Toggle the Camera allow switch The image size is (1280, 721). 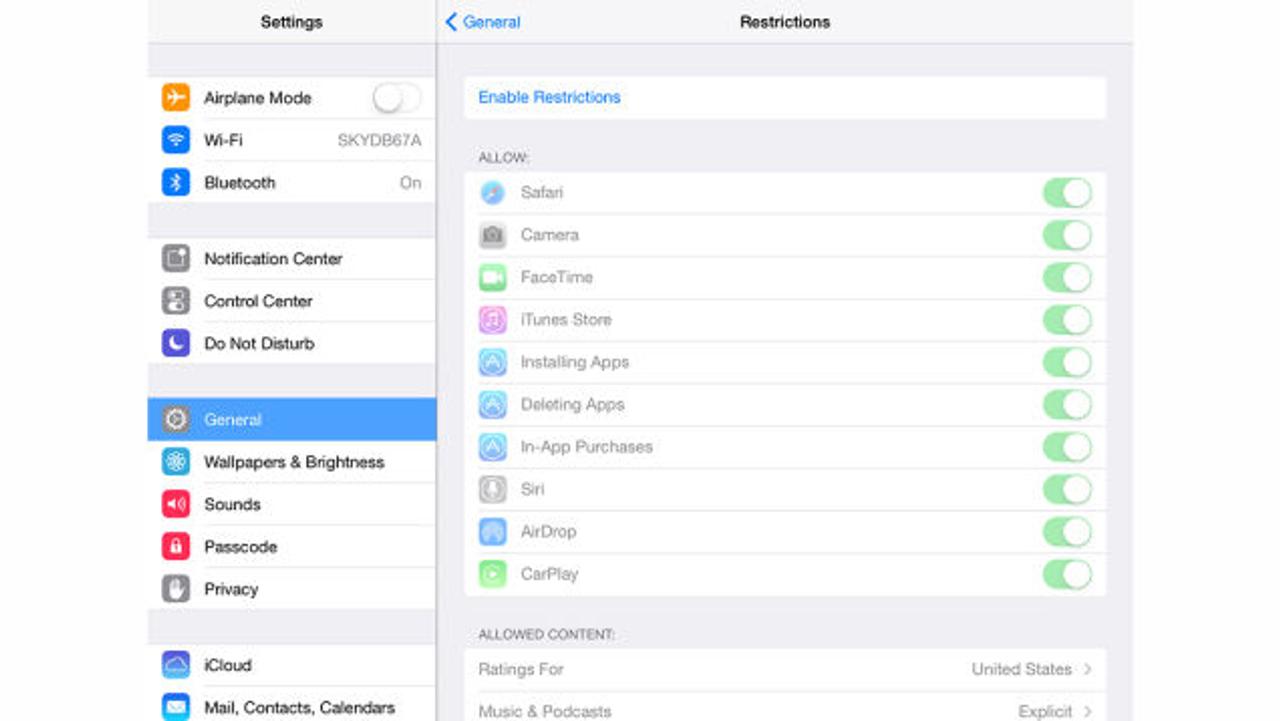pos(1067,235)
